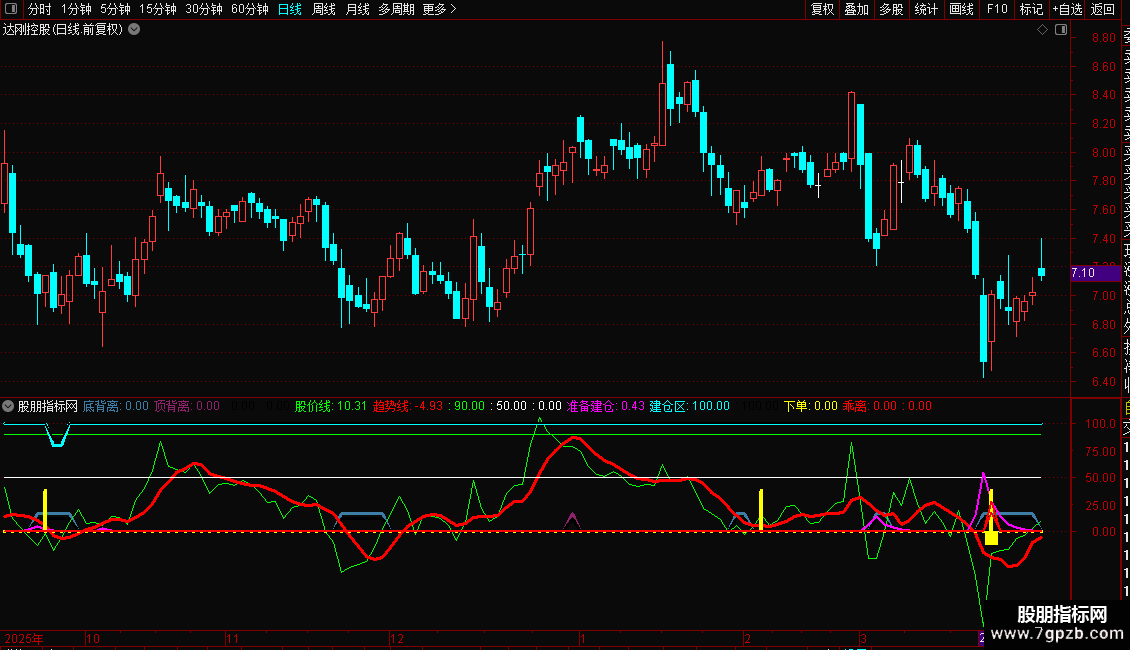Click the current price tag 7.10

pos(1095,273)
